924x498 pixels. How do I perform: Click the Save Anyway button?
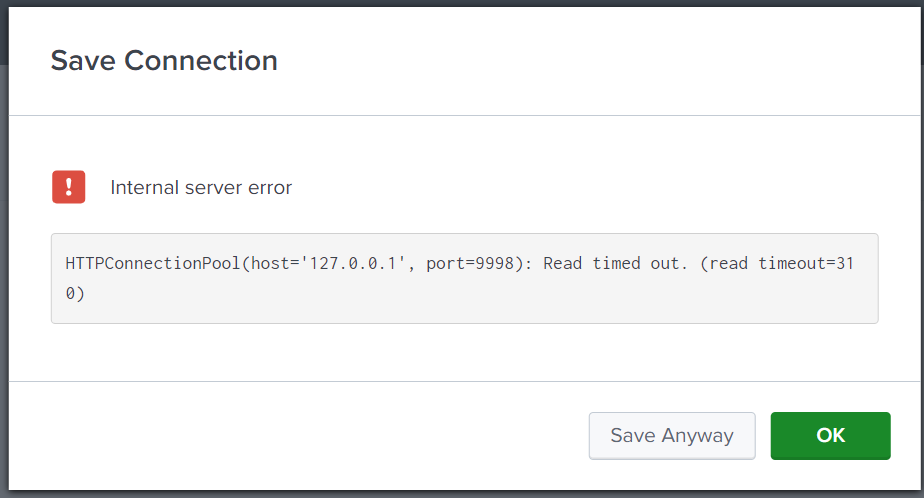tap(672, 436)
